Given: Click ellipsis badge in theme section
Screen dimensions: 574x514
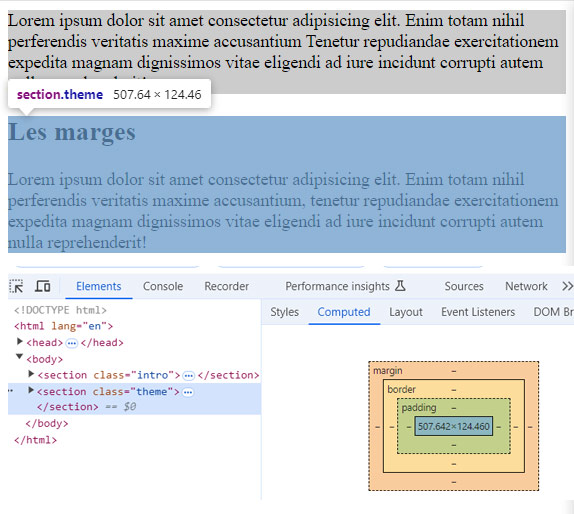Looking at the screenshot, I should [x=188, y=392].
